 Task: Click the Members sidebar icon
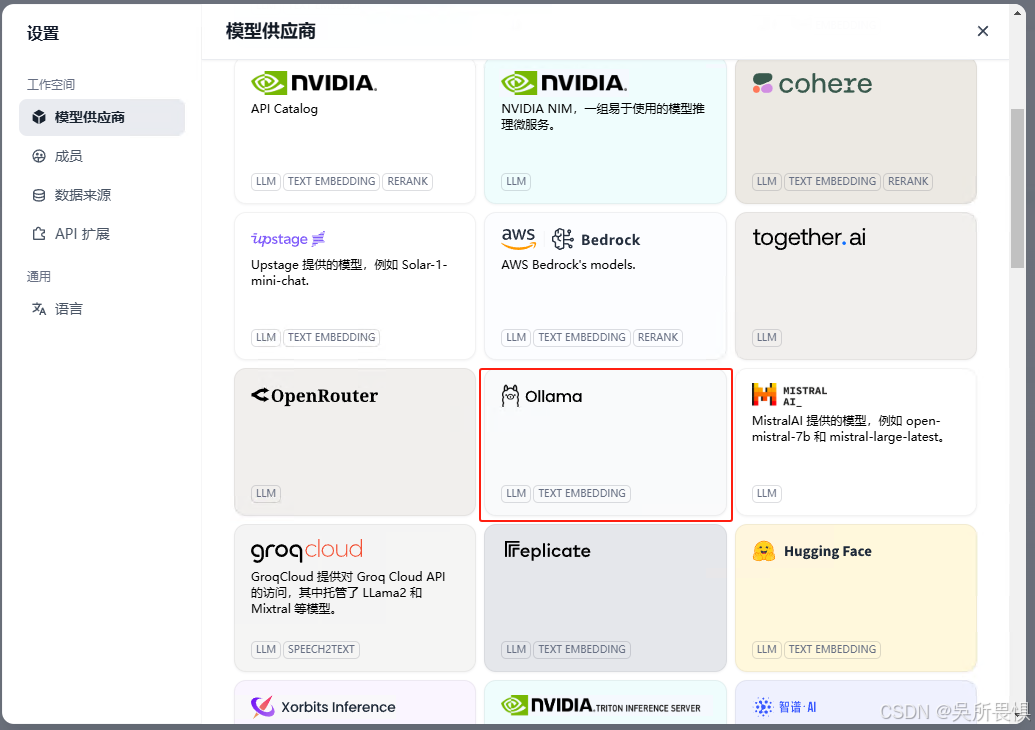pyautogui.click(x=39, y=156)
